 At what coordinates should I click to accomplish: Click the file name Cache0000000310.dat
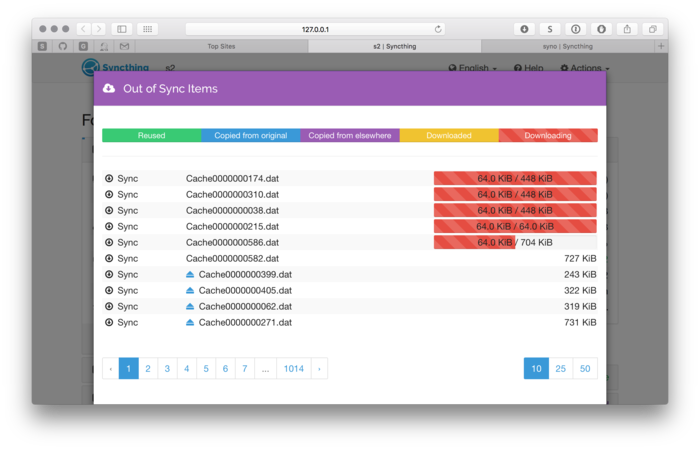[233, 194]
